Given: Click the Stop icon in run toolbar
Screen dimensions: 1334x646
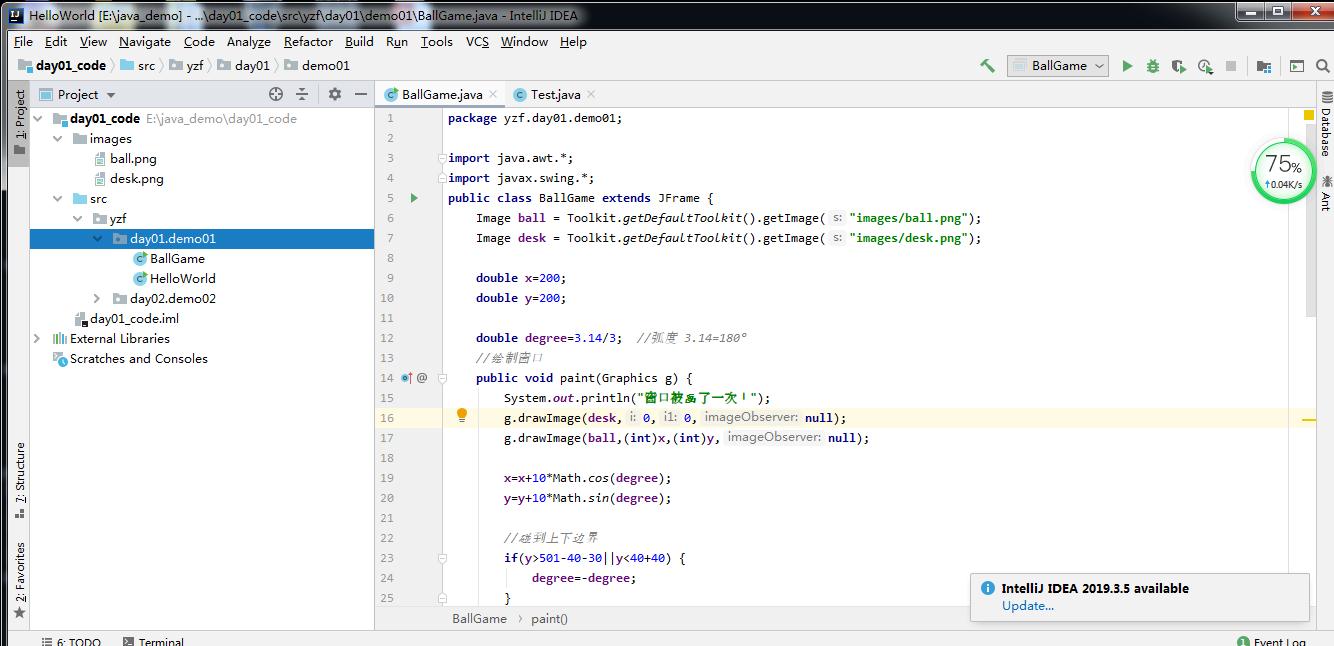Looking at the screenshot, I should [x=1231, y=66].
